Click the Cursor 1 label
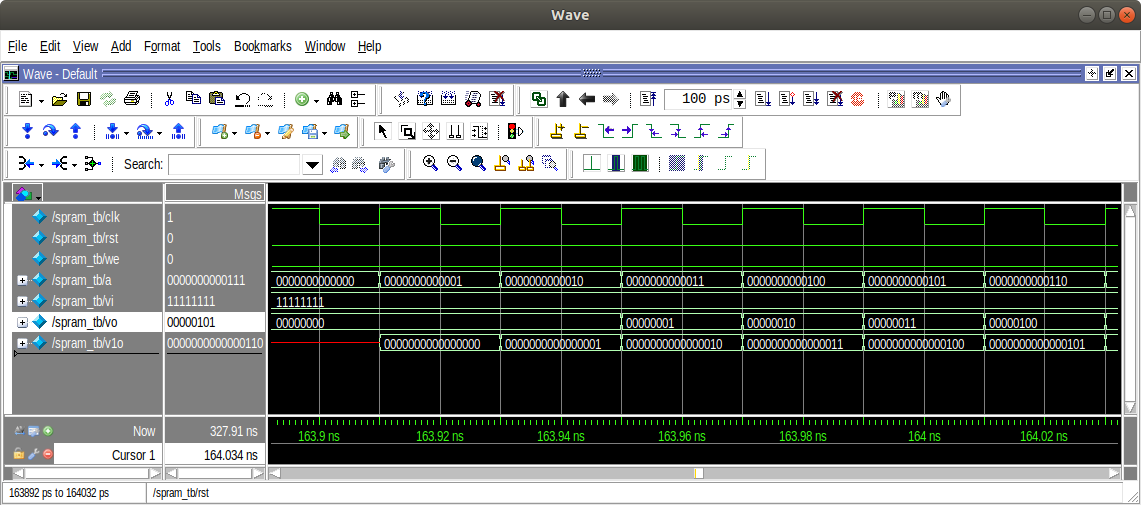Screen dimensions: 1141x505 click(133, 455)
